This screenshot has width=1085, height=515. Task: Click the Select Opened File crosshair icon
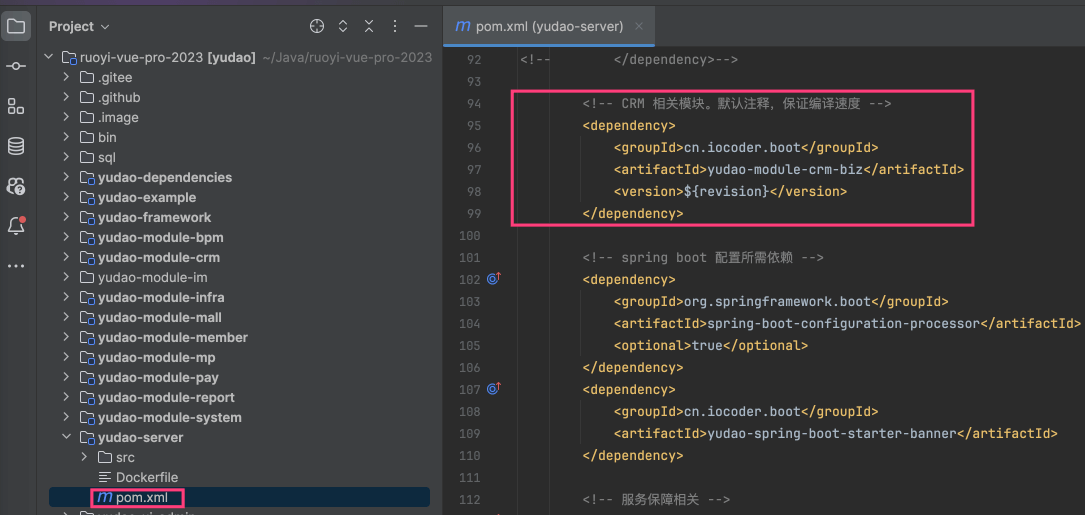317,26
